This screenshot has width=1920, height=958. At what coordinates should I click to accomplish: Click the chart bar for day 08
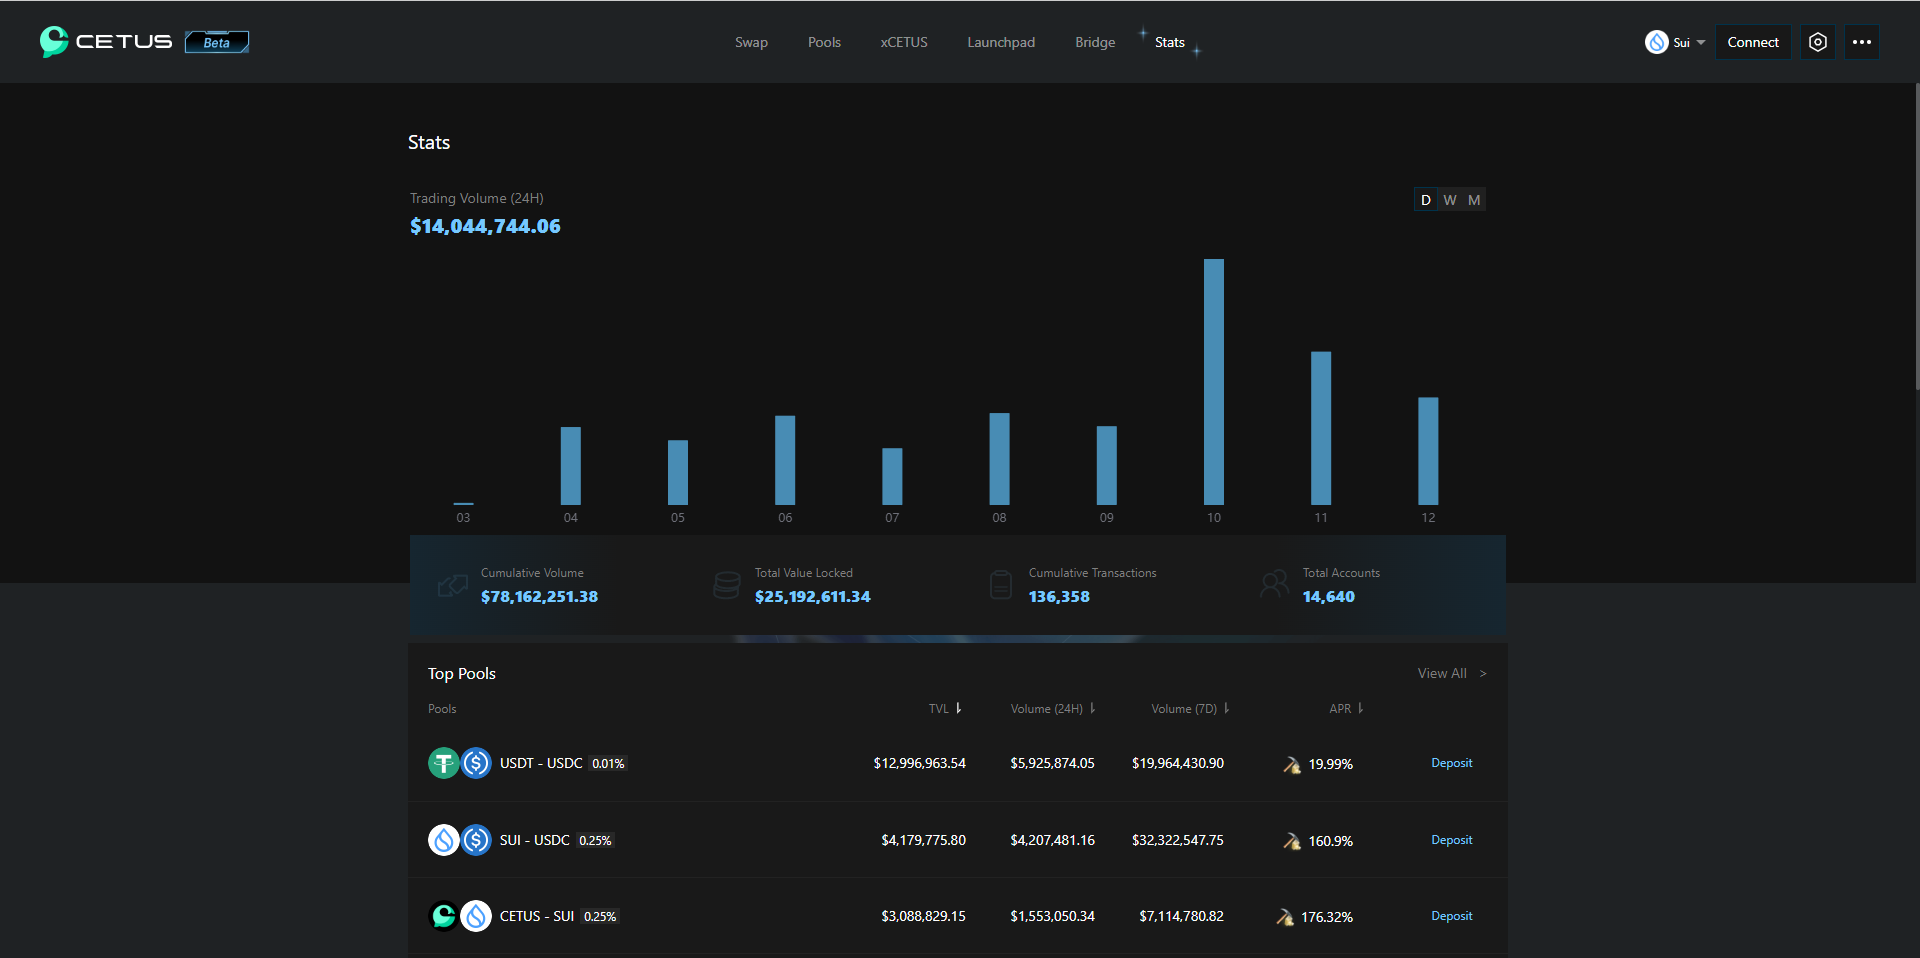pyautogui.click(x=999, y=459)
